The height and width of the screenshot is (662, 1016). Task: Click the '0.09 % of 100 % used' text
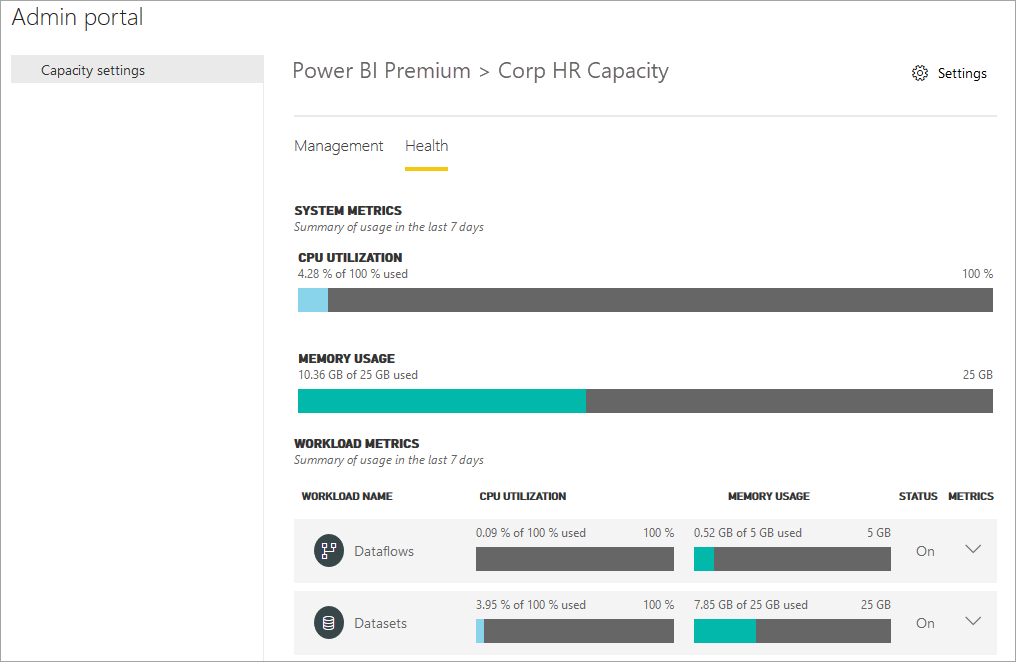coord(531,533)
